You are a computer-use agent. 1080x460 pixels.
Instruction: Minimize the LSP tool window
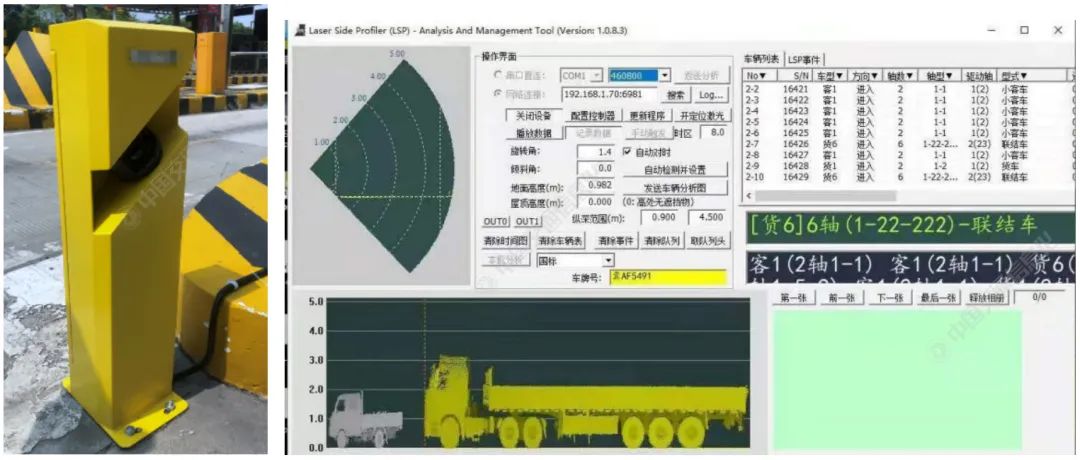[990, 30]
